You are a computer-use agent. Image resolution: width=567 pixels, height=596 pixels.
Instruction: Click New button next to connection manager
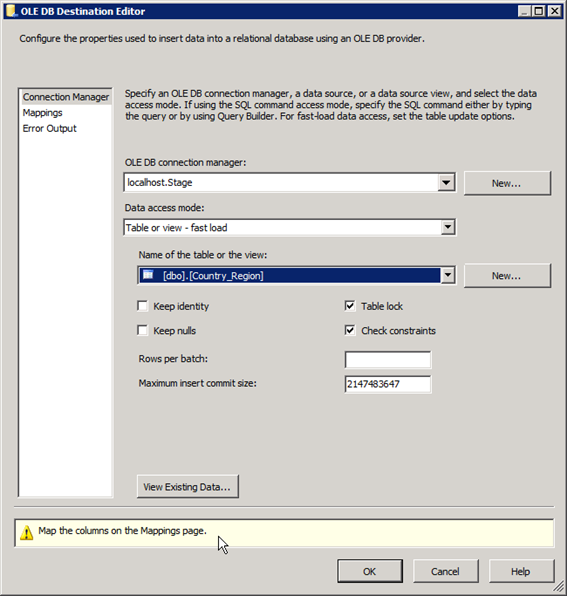507,183
